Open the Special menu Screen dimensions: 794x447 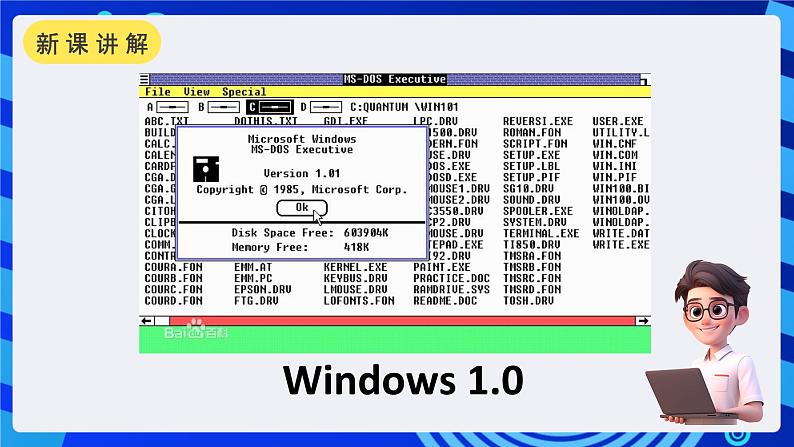[x=244, y=92]
